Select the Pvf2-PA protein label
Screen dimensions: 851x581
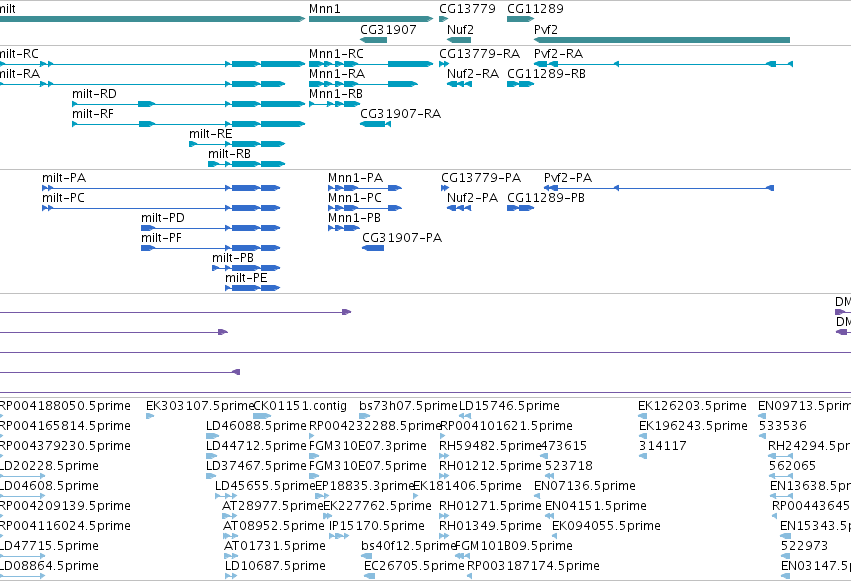coord(568,178)
